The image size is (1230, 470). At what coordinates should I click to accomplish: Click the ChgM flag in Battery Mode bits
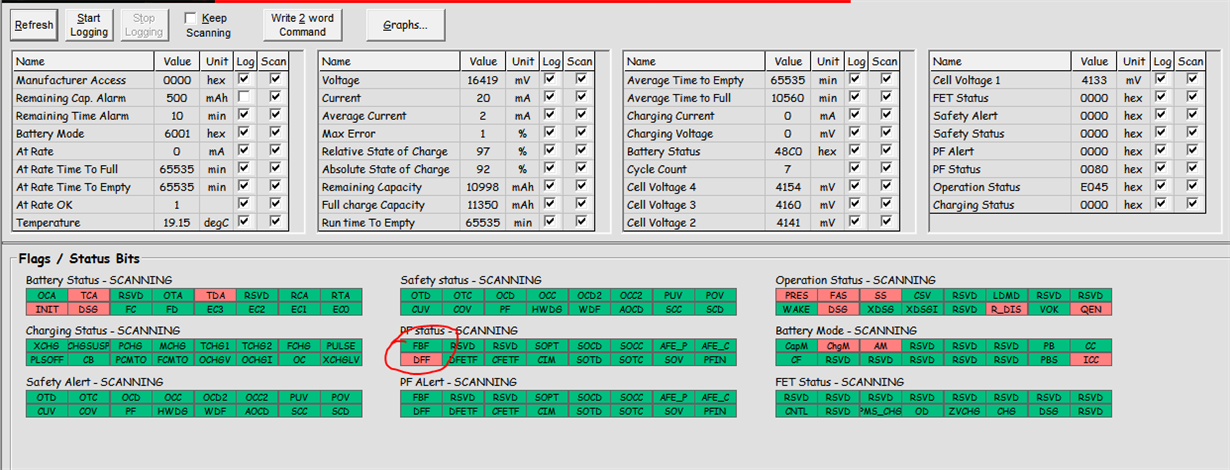pyautogui.click(x=838, y=346)
